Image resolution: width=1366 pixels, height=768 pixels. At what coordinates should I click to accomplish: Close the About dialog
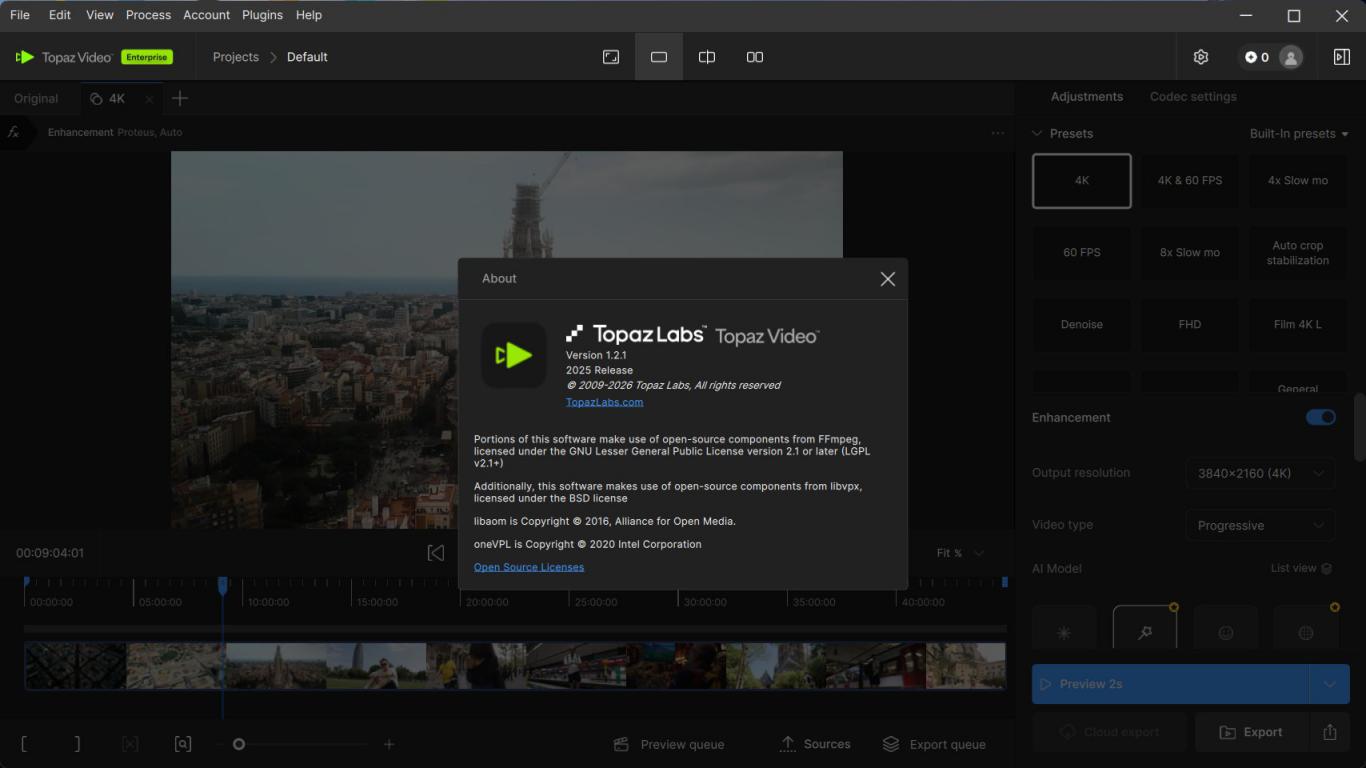(887, 279)
